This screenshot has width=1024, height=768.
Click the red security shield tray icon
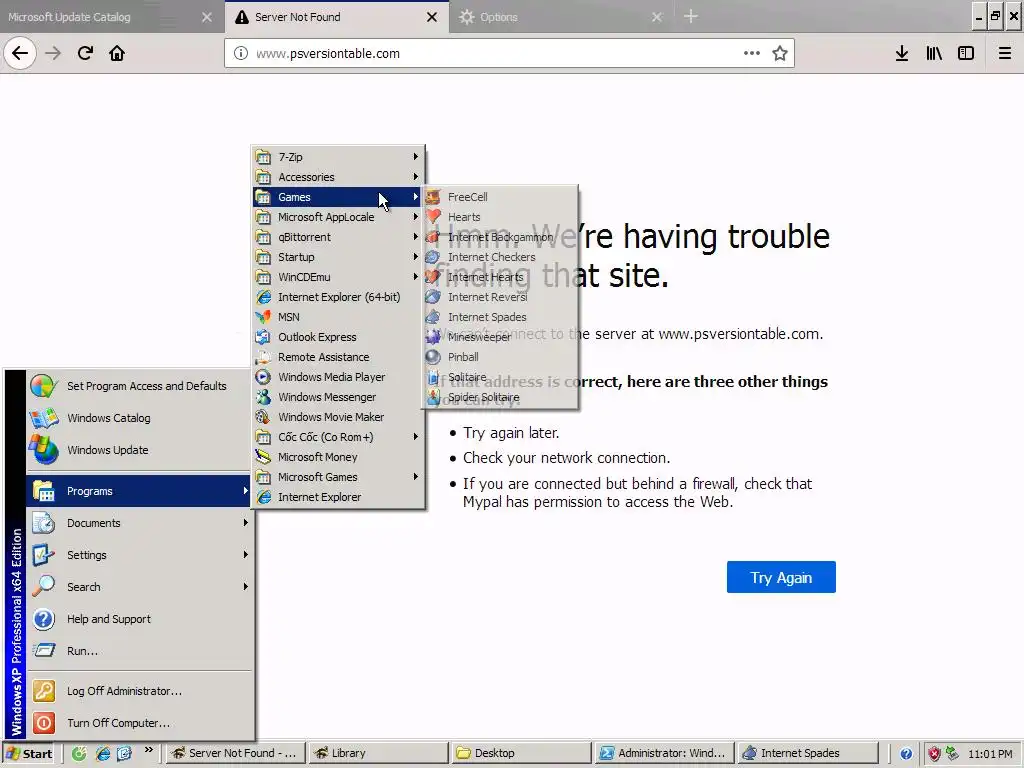pos(934,754)
